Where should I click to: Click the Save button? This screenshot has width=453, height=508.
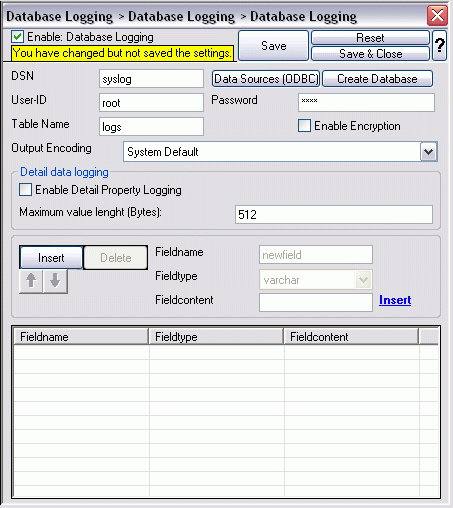click(274, 45)
